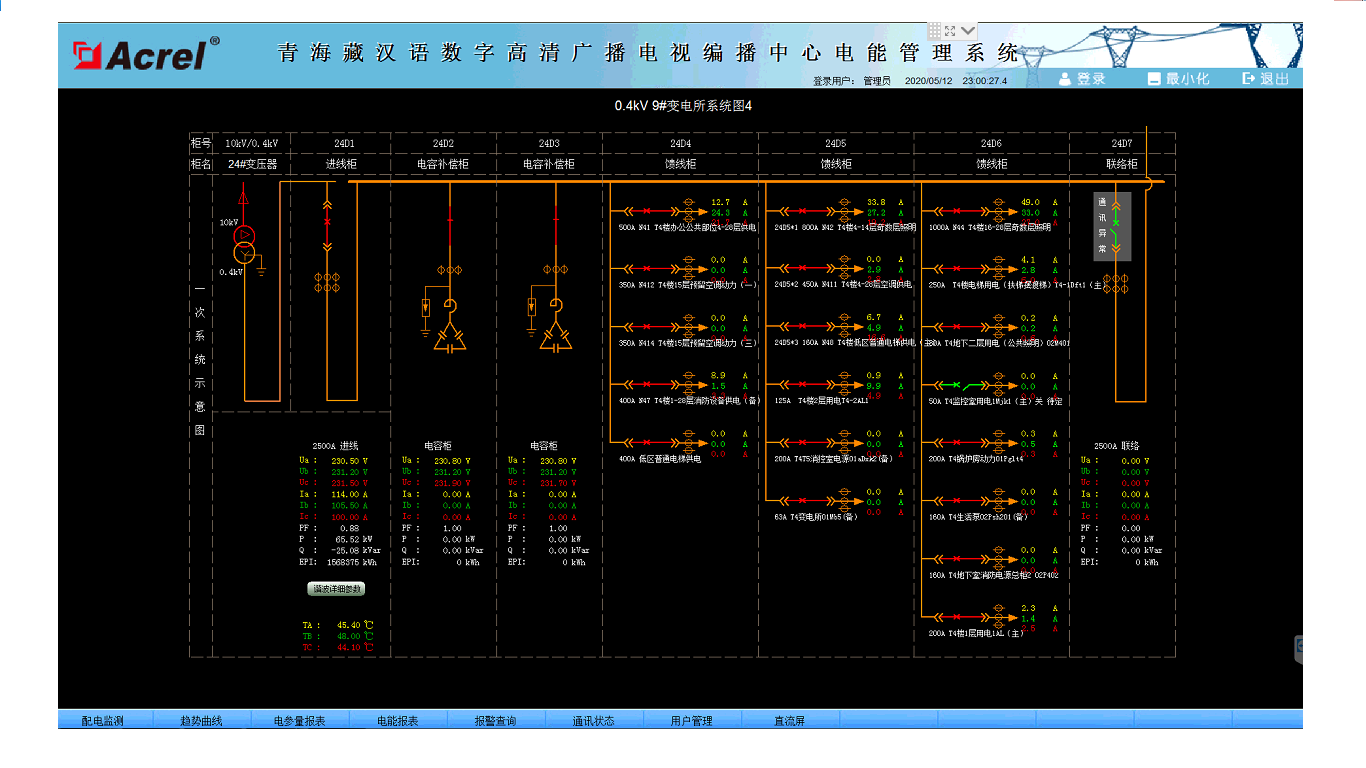The height and width of the screenshot is (768, 1366).
Task: Open the 配电监测 bottom menu
Action: point(103,720)
